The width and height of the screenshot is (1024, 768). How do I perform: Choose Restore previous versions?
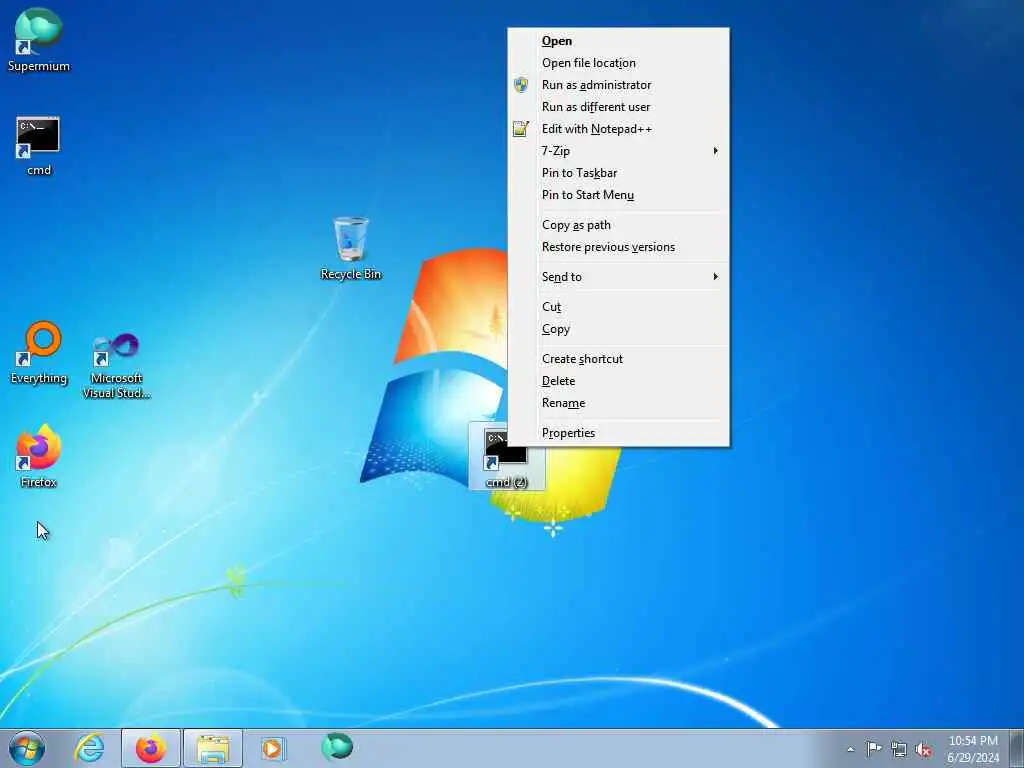[618, 248]
